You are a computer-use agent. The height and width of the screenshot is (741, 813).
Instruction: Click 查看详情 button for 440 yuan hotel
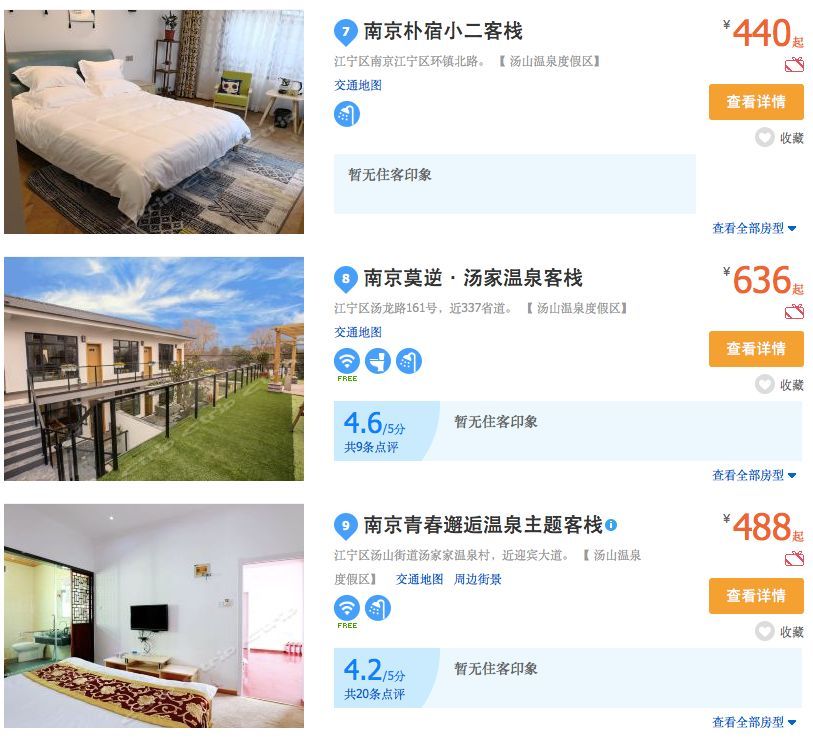pos(756,102)
